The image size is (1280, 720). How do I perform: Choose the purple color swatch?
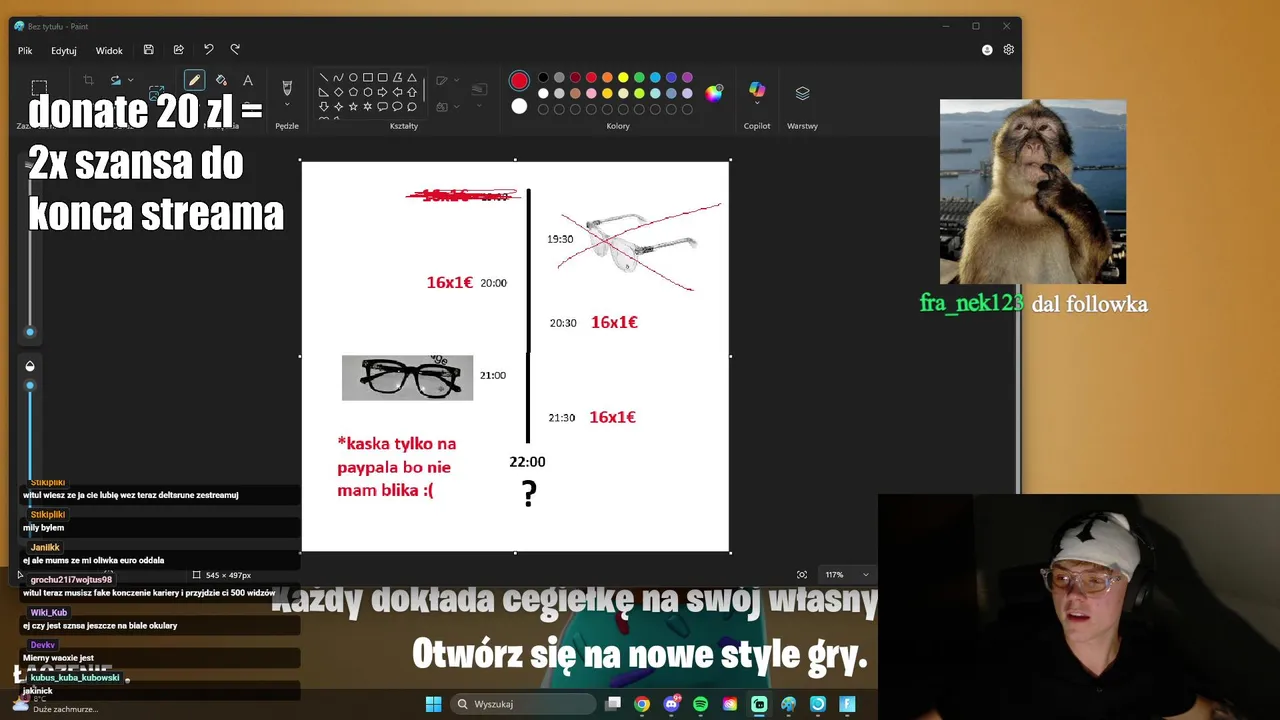(x=687, y=77)
